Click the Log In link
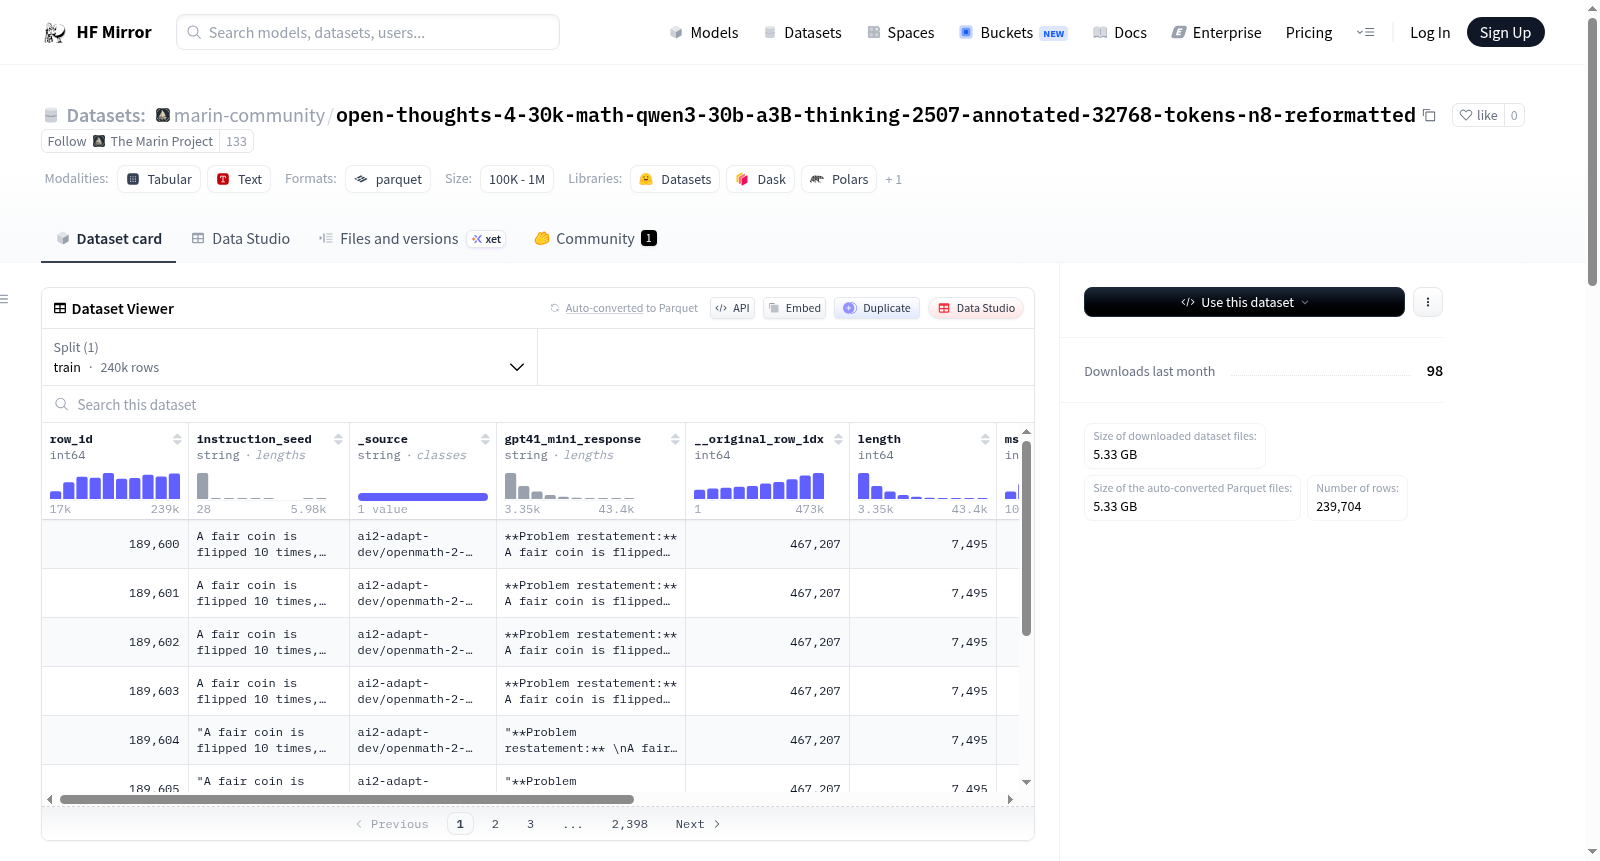This screenshot has height=861, width=1600. [1429, 32]
